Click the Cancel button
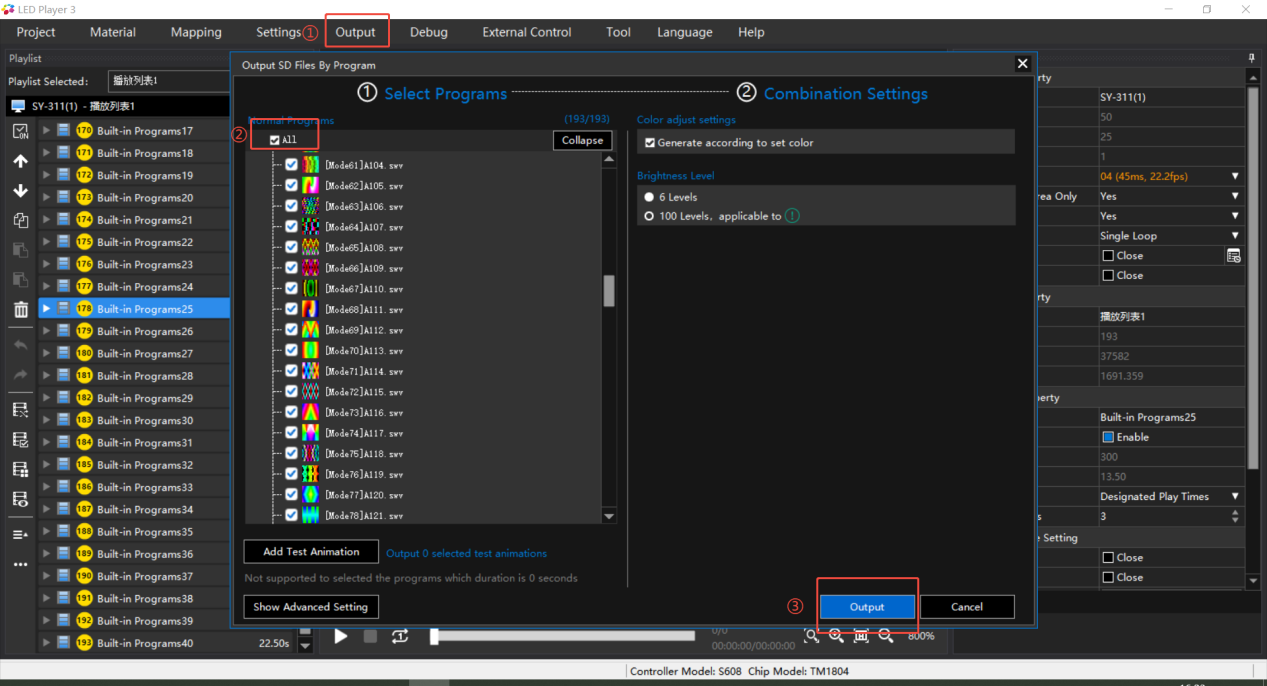Image resolution: width=1267 pixels, height=686 pixels. point(967,607)
